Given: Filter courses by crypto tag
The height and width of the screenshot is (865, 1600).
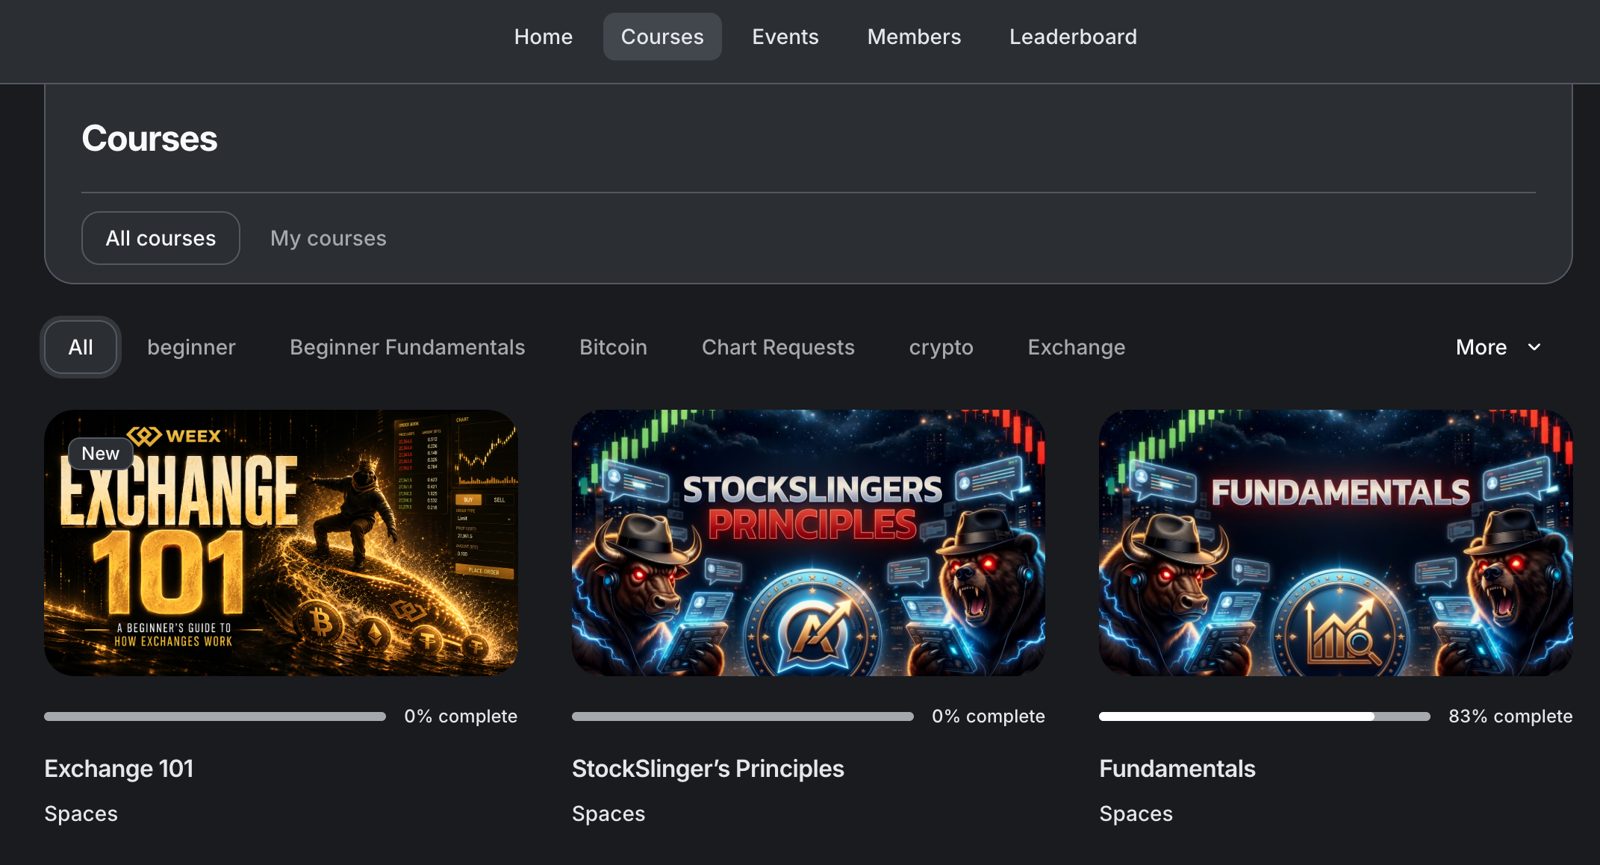Looking at the screenshot, I should [x=941, y=347].
